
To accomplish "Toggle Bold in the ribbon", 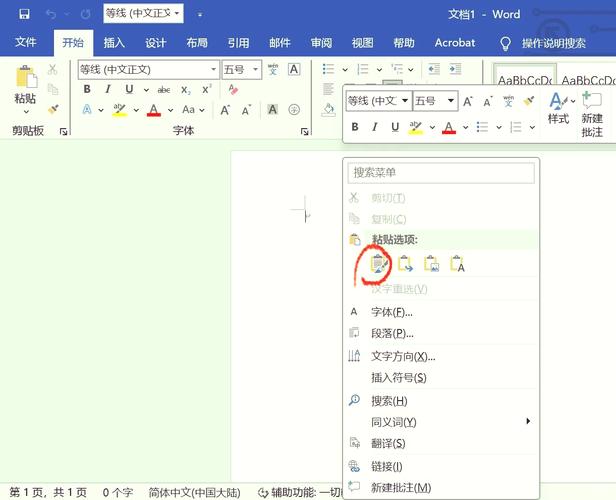I will click(87, 90).
